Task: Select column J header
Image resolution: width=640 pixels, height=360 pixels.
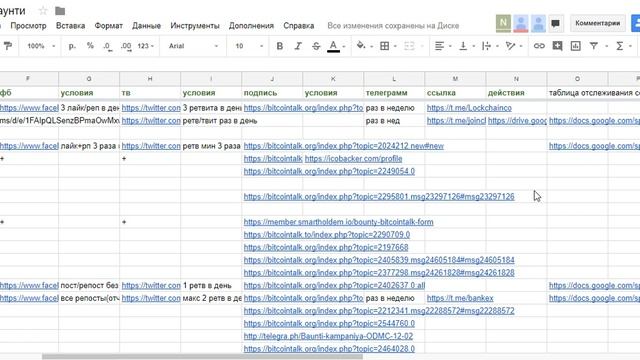Action: tap(272, 79)
